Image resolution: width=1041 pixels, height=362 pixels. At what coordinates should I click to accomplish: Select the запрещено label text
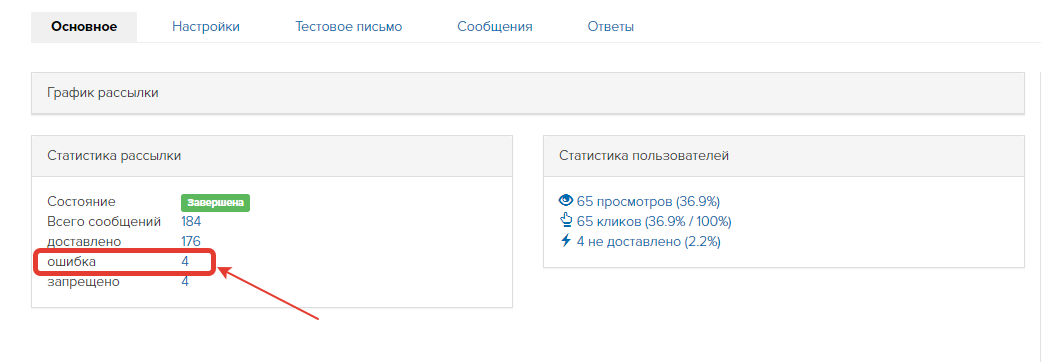coord(84,282)
